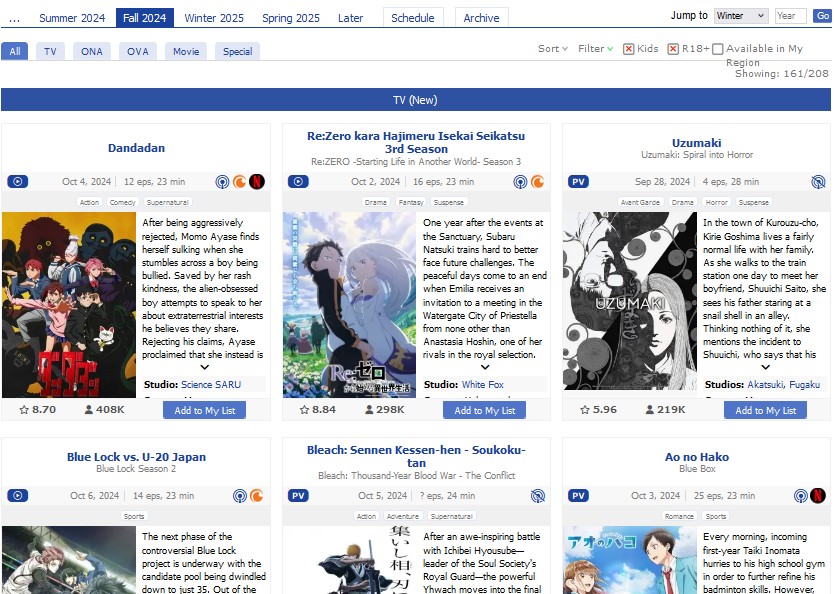Select the Movie type filter tab
The height and width of the screenshot is (594, 839).
point(186,51)
